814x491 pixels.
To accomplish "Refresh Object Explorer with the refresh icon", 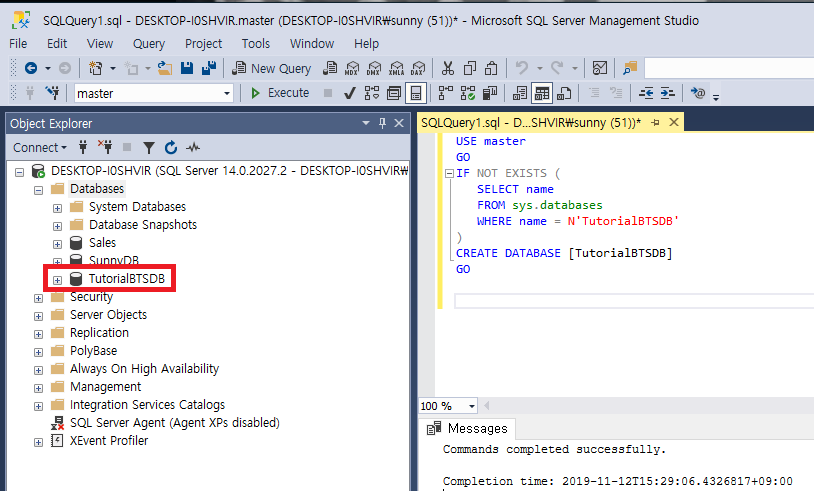I will tap(171, 148).
